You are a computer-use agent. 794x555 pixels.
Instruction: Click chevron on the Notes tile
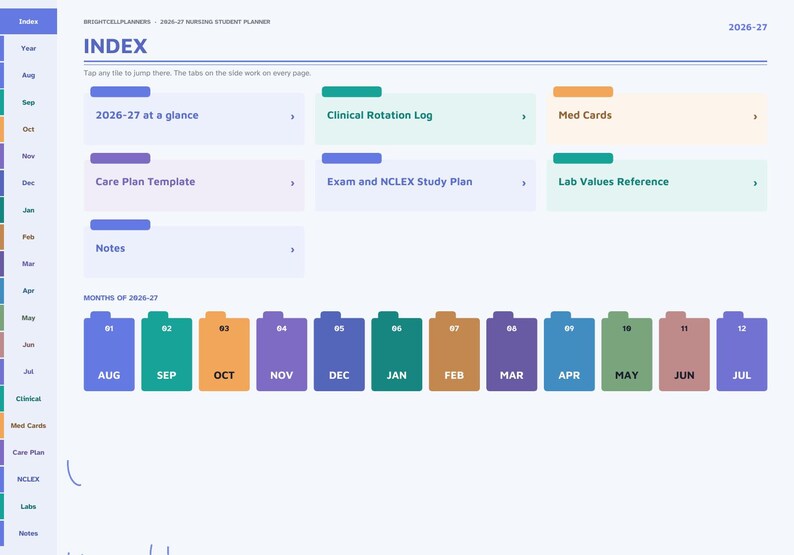click(293, 250)
